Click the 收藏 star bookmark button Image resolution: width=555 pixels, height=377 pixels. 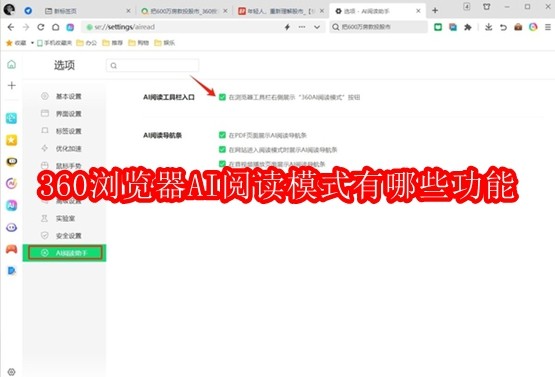click(x=16, y=43)
